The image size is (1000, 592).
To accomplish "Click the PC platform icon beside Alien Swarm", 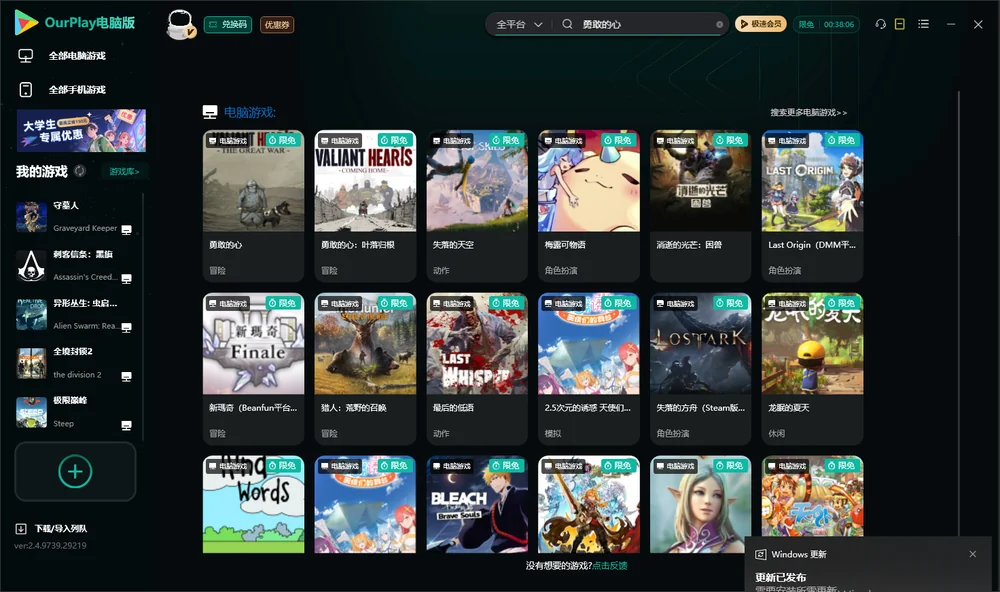I will pyautogui.click(x=126, y=328).
